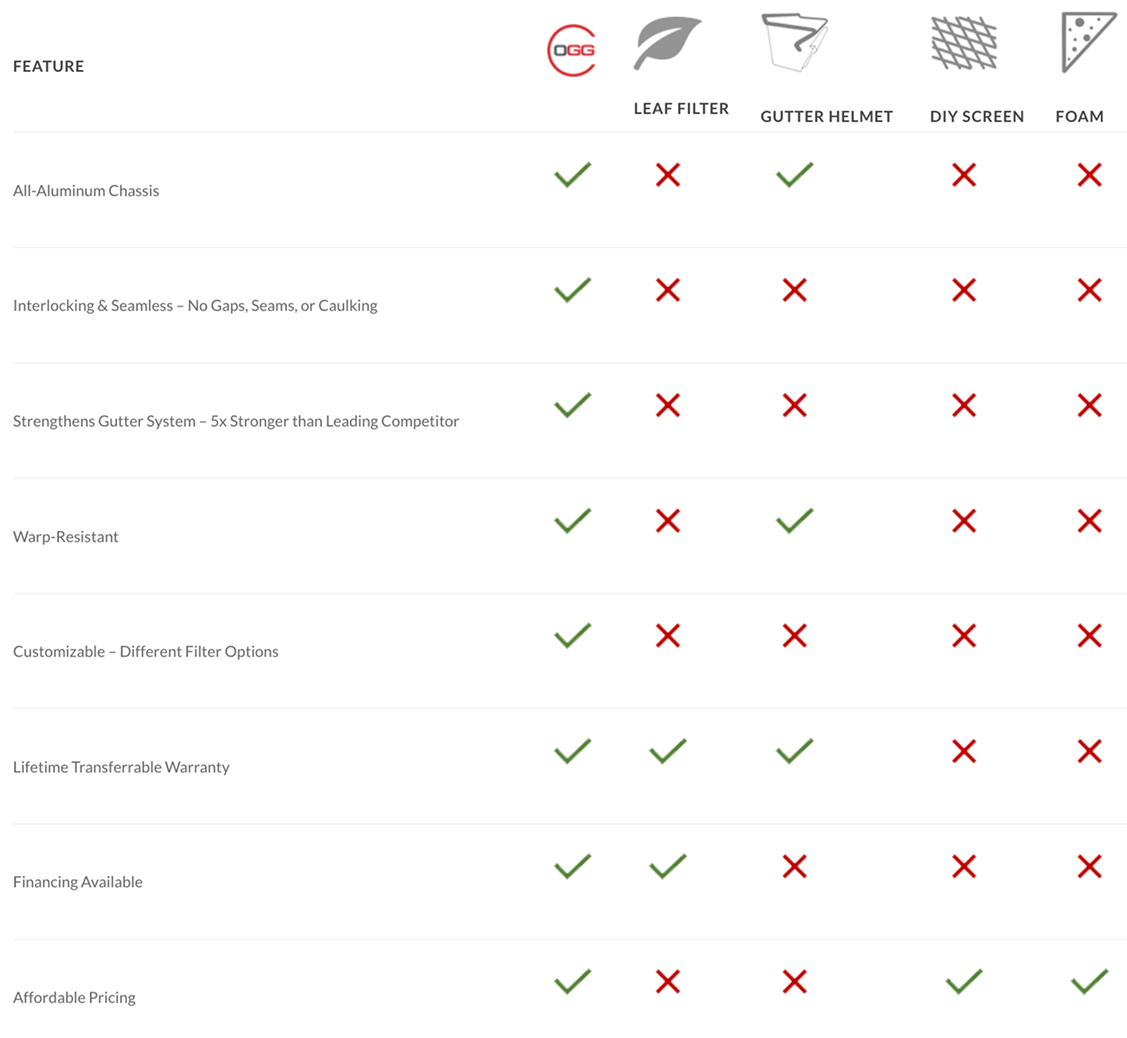Click the FEATURE header label
This screenshot has width=1127, height=1038.
pos(48,67)
